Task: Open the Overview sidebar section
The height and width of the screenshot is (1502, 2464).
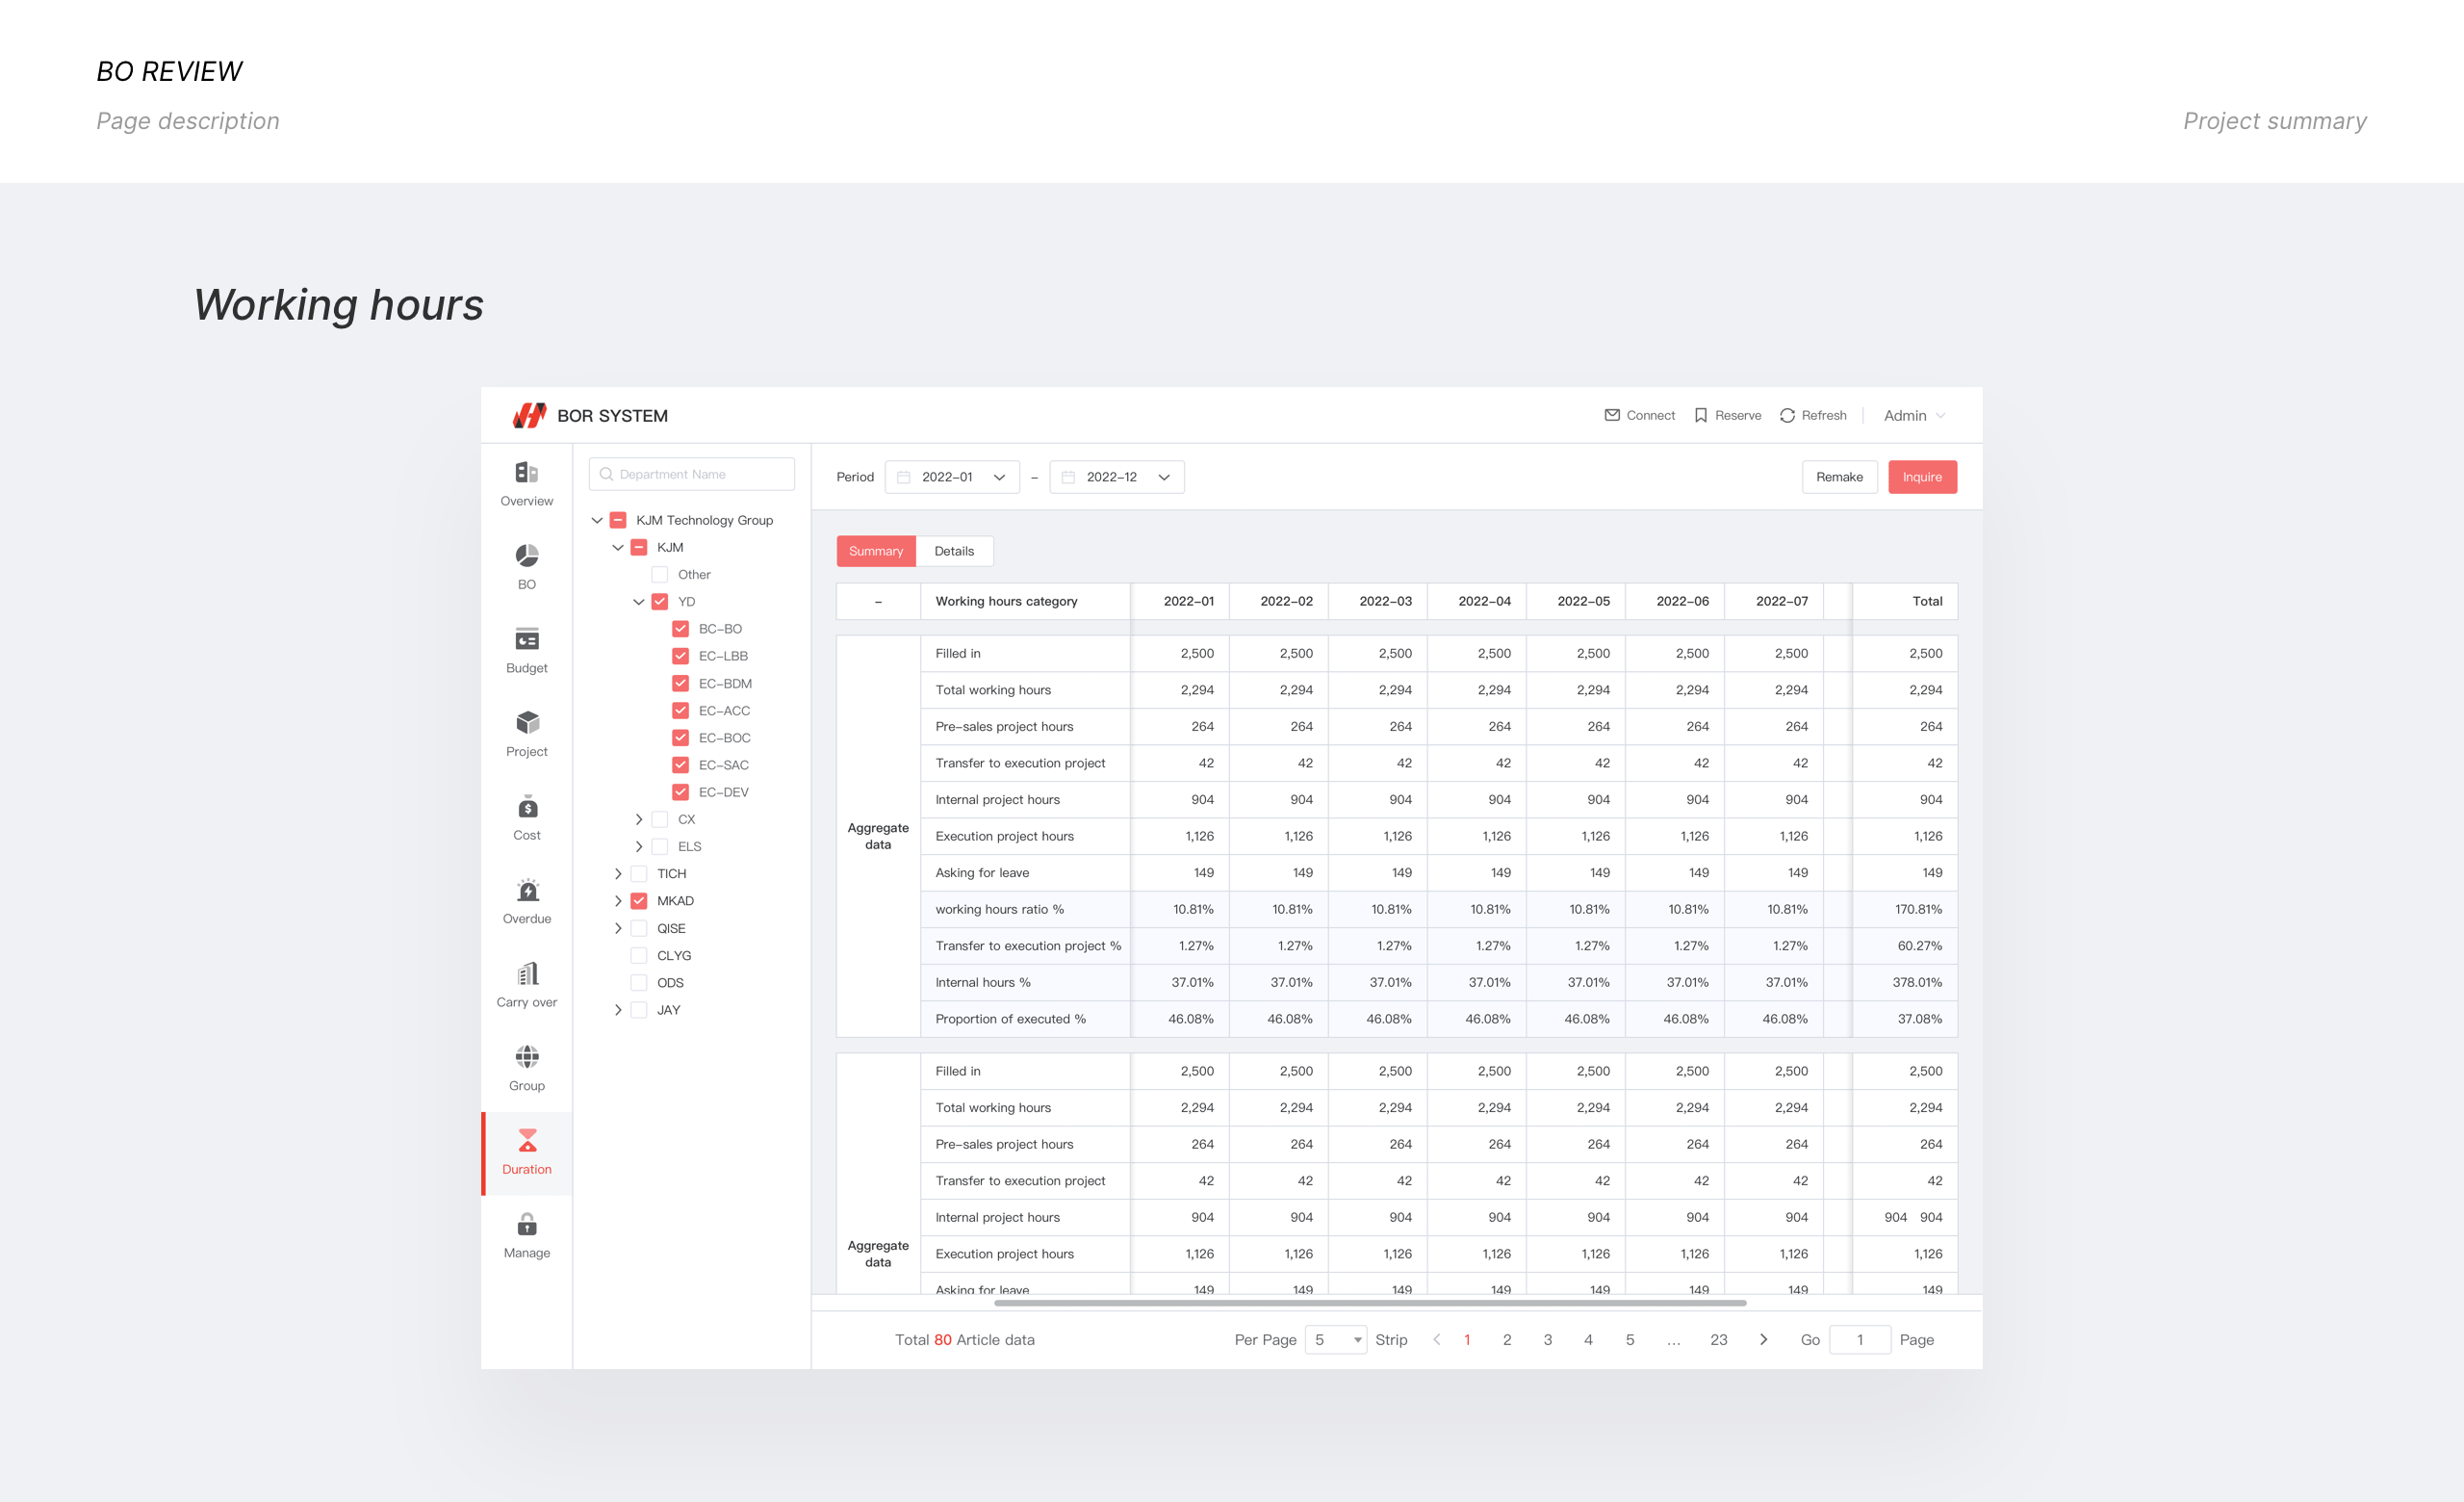Action: click(527, 484)
